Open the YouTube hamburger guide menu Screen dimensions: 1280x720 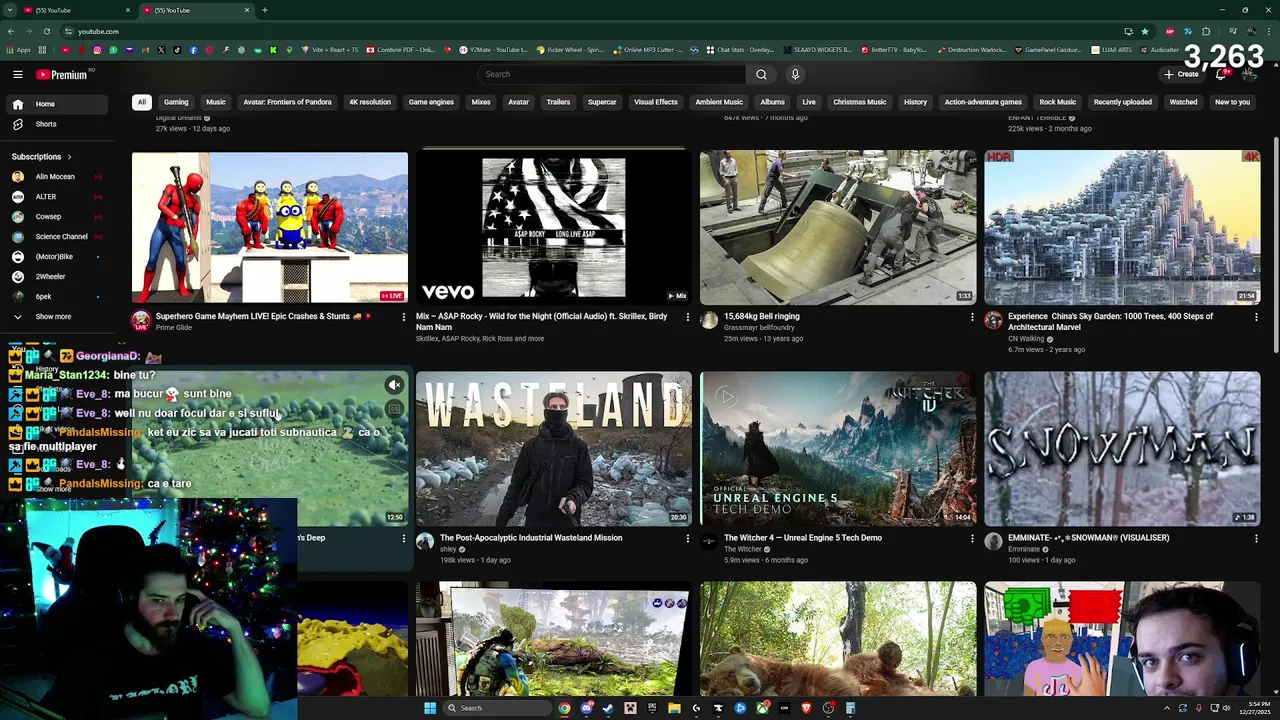point(17,74)
